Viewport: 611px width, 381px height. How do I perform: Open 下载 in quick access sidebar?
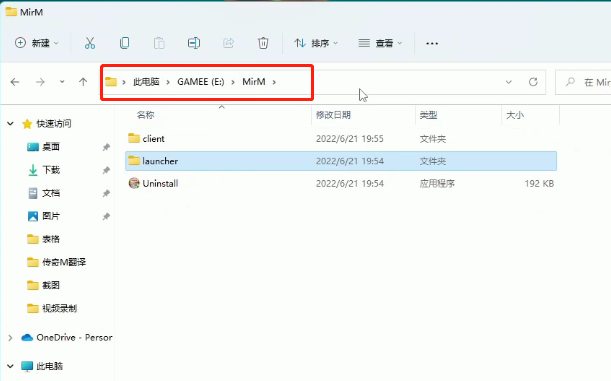coord(51,170)
